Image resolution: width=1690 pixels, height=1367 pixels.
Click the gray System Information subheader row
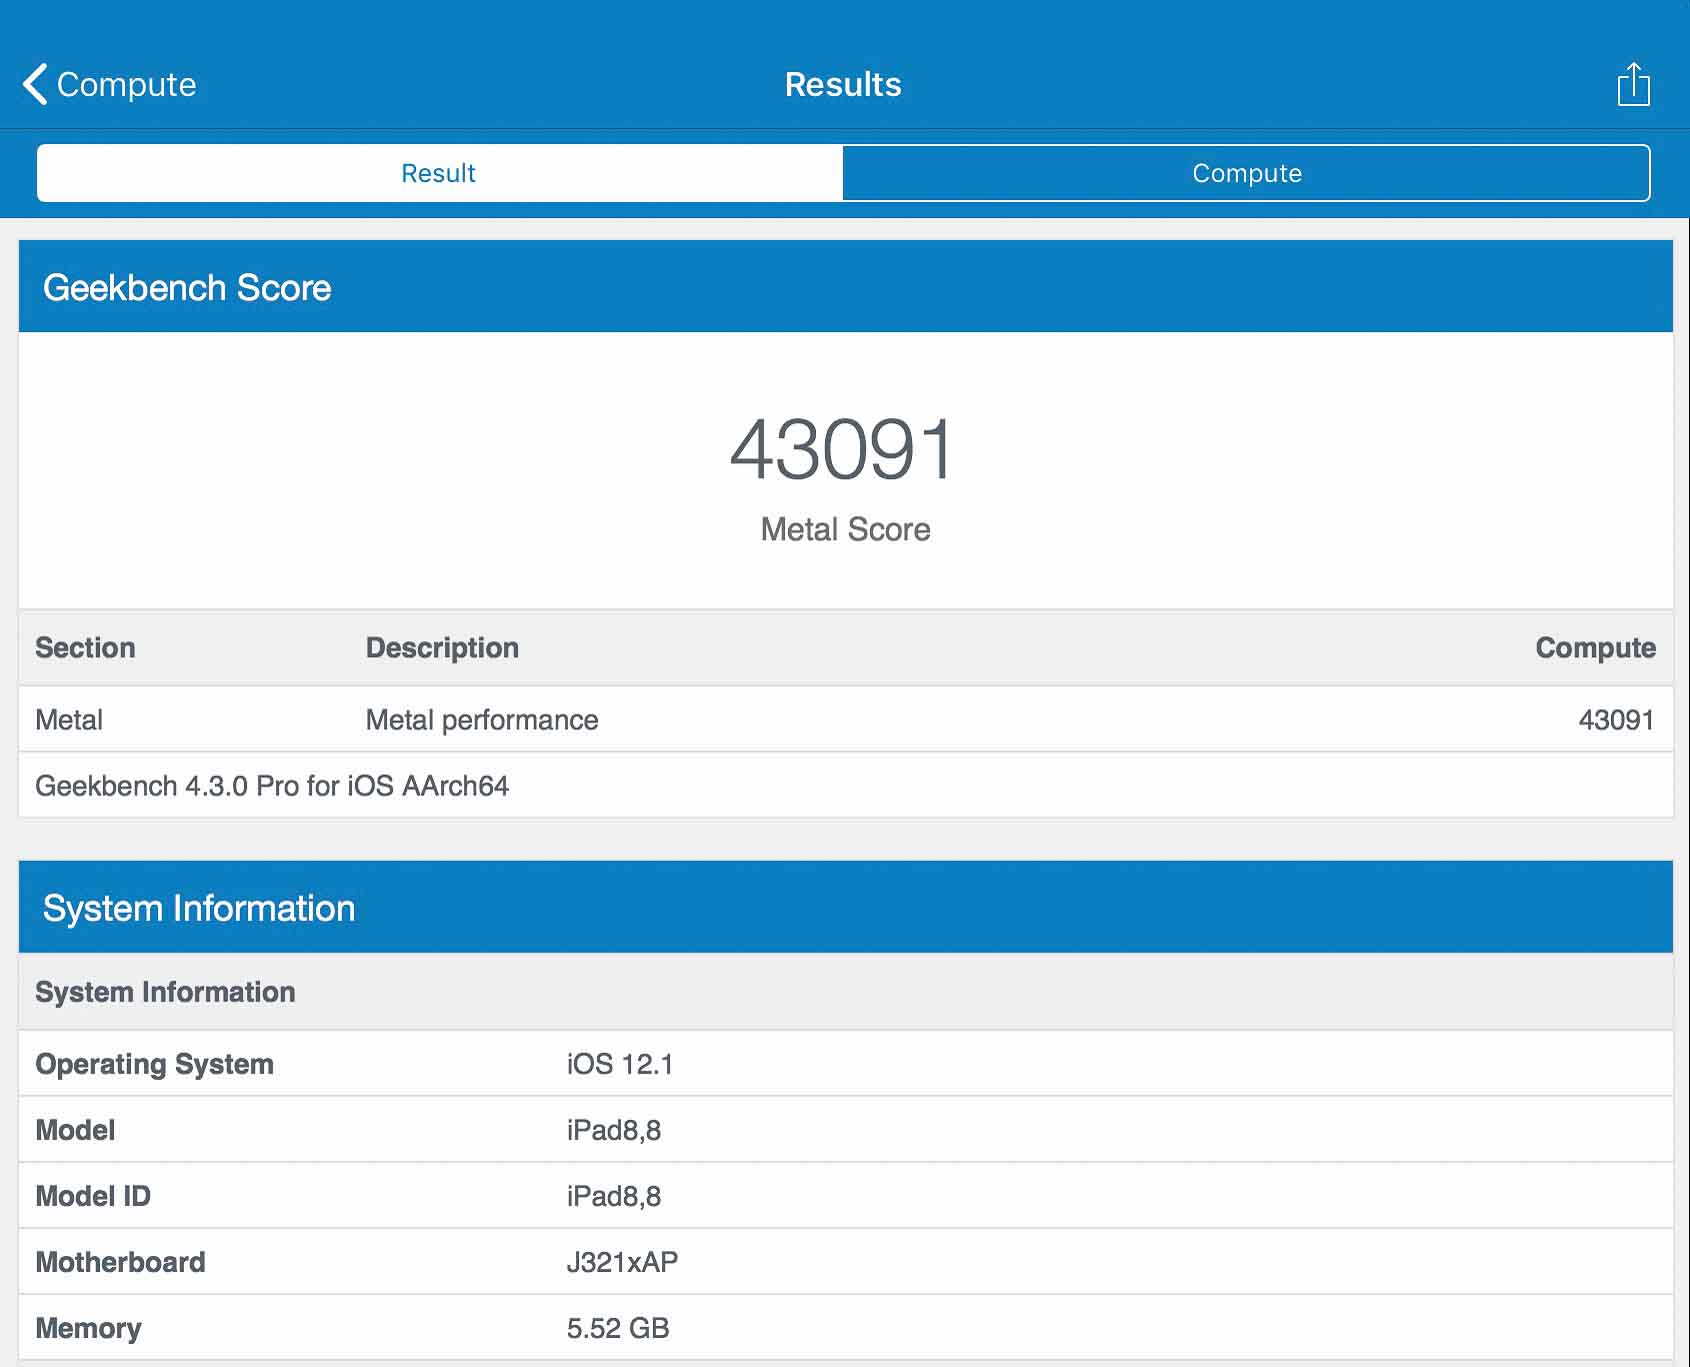(845, 991)
